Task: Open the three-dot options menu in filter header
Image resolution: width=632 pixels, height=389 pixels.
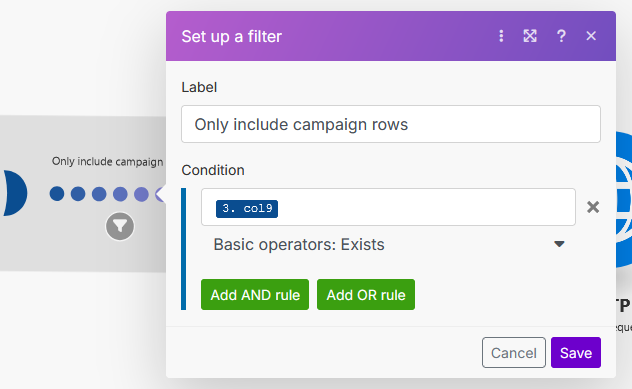Action: pos(501,36)
